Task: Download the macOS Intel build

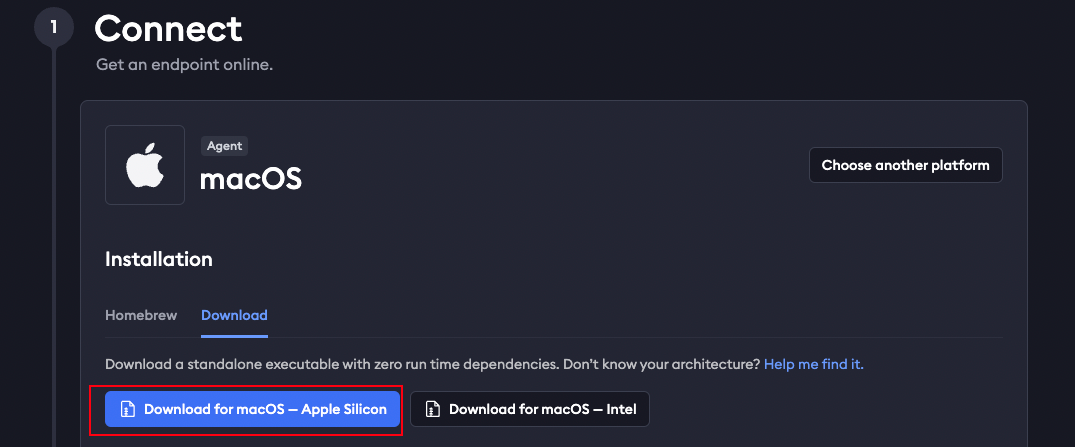Action: pos(530,409)
